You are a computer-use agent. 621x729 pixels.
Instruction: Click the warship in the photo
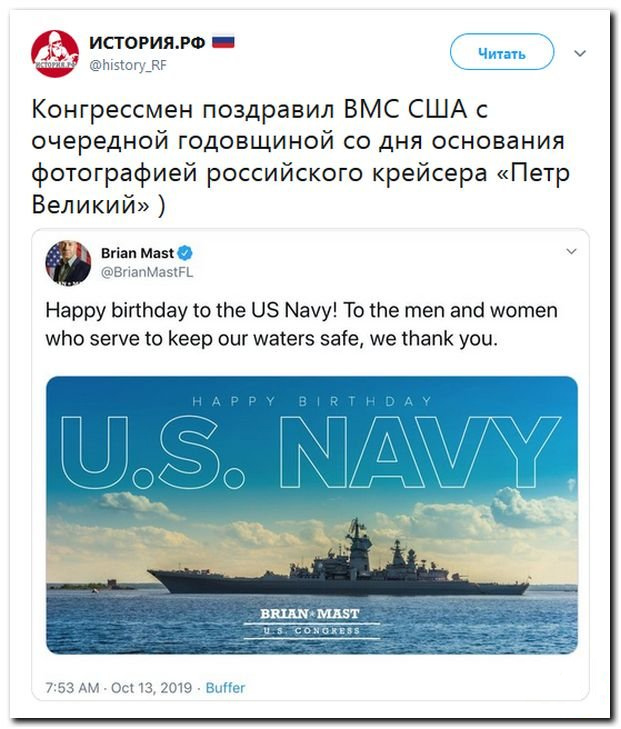[338, 563]
